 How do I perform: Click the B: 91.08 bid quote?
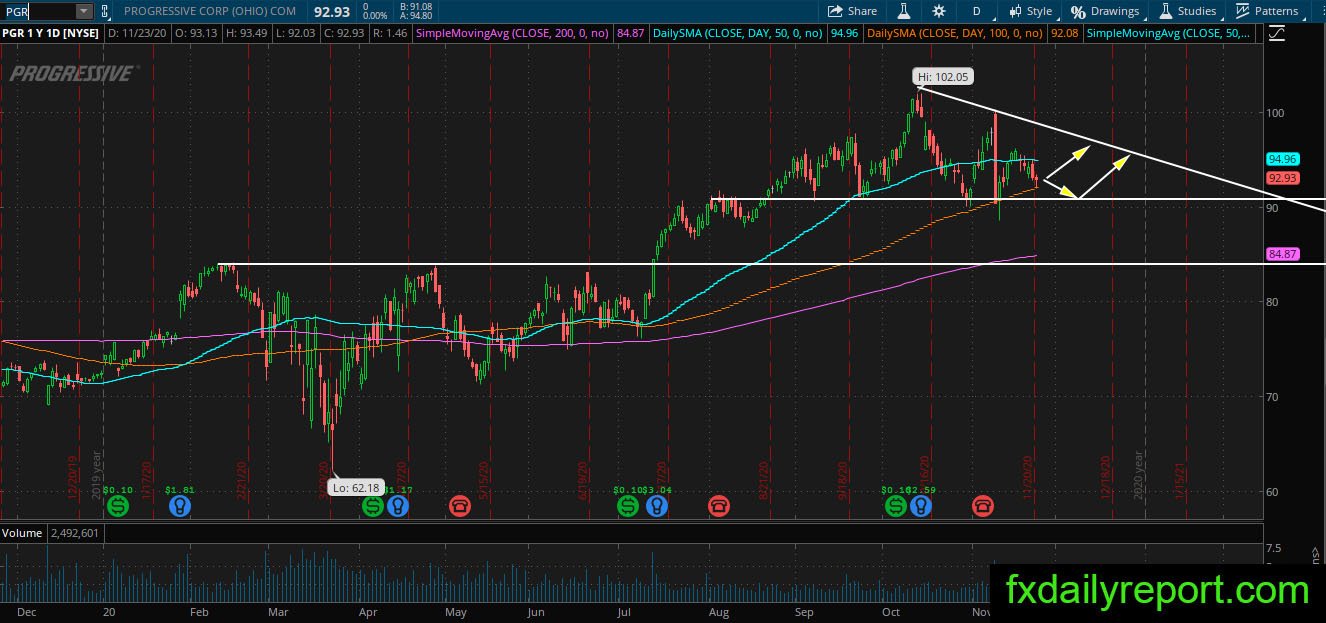(414, 7)
